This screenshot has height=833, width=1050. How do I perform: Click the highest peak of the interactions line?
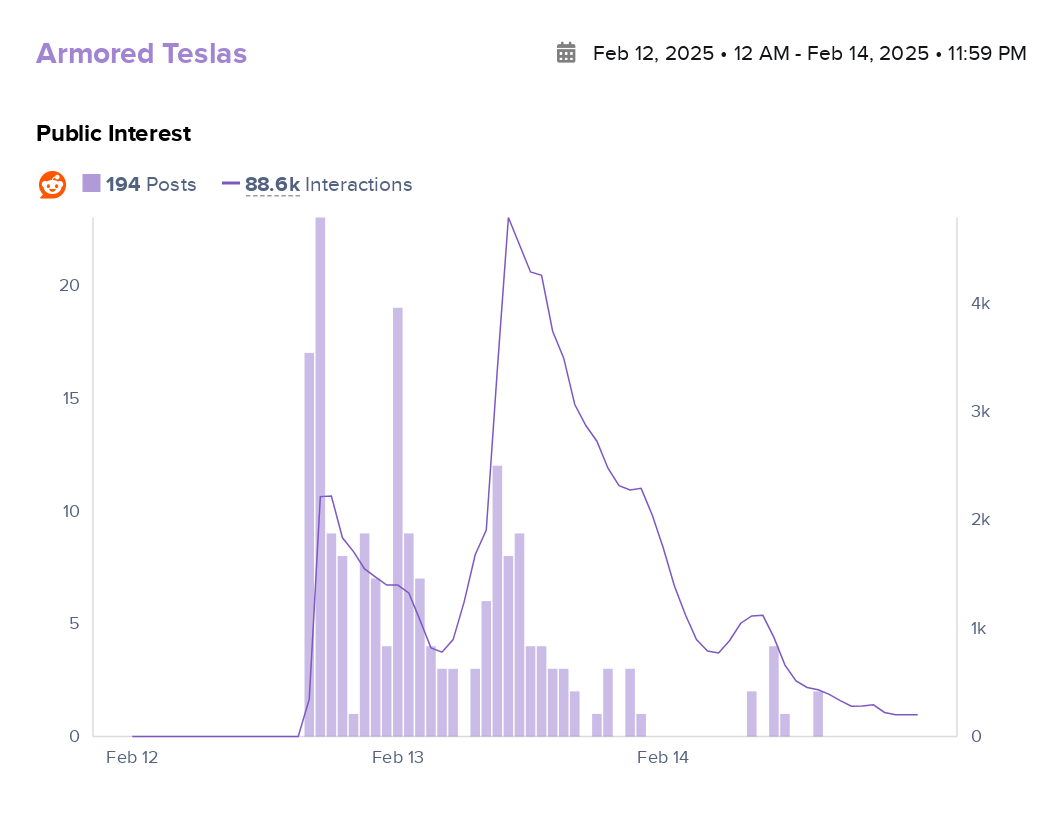(x=508, y=218)
